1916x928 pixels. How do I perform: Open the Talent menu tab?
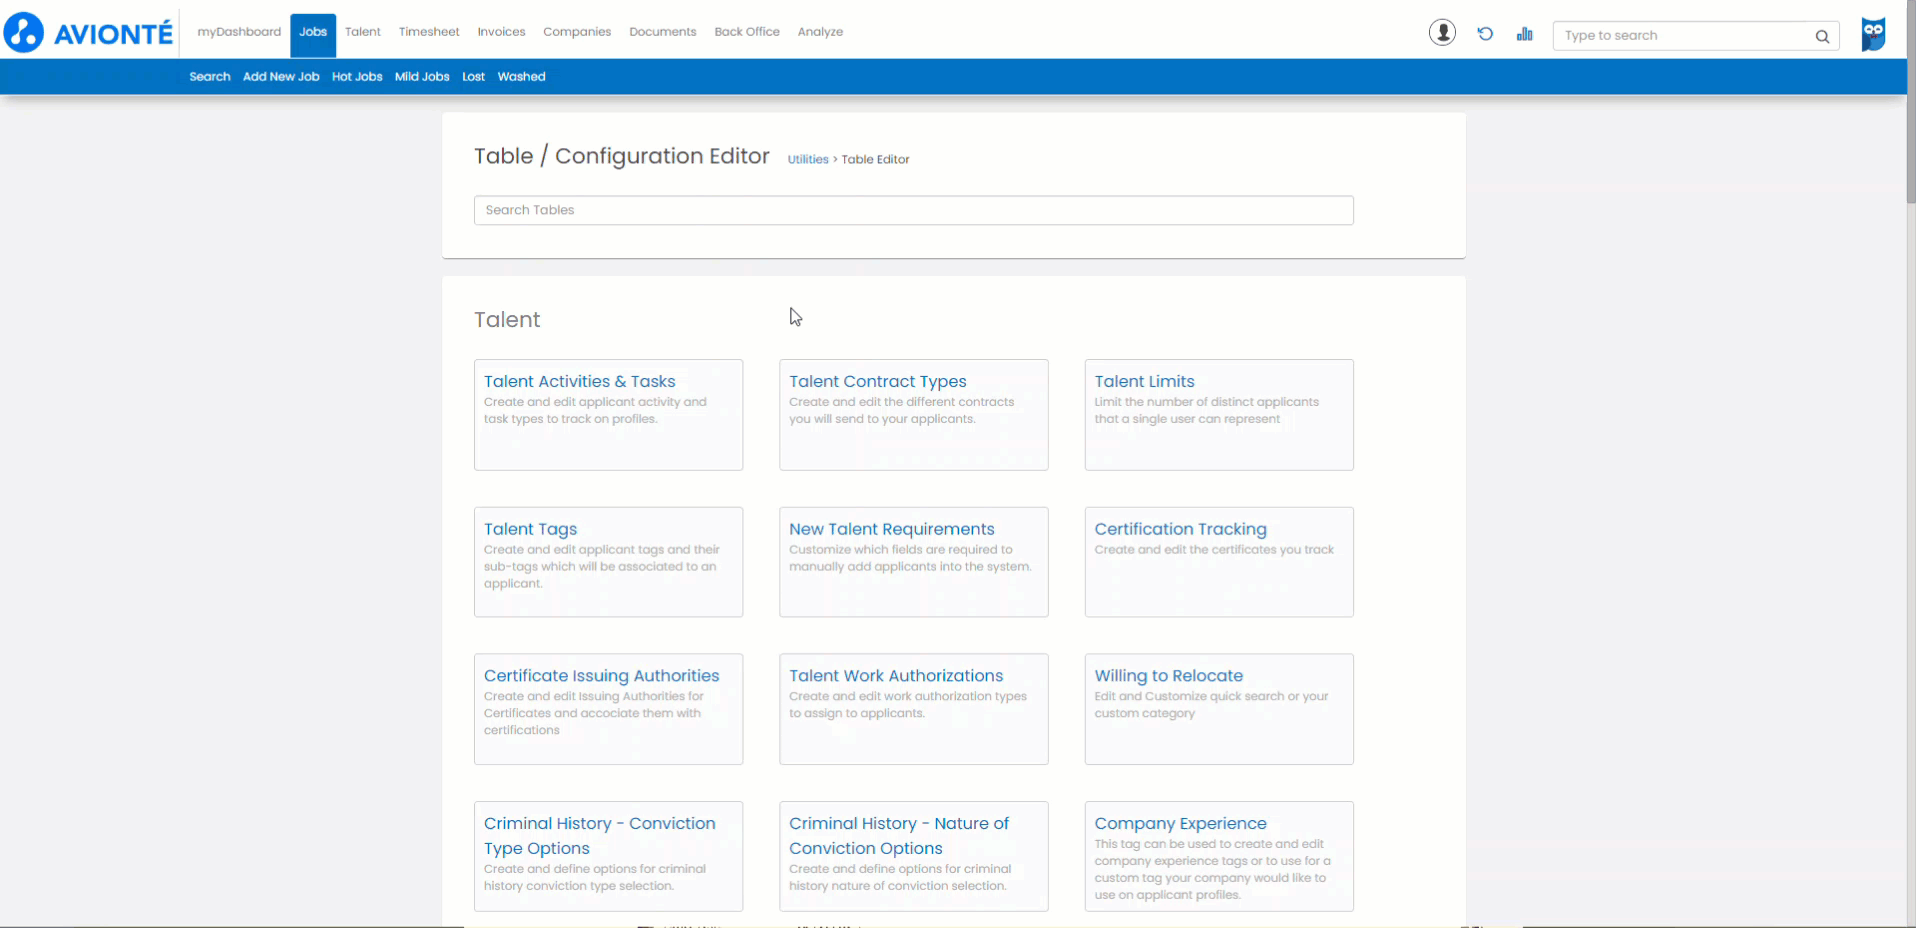(362, 32)
